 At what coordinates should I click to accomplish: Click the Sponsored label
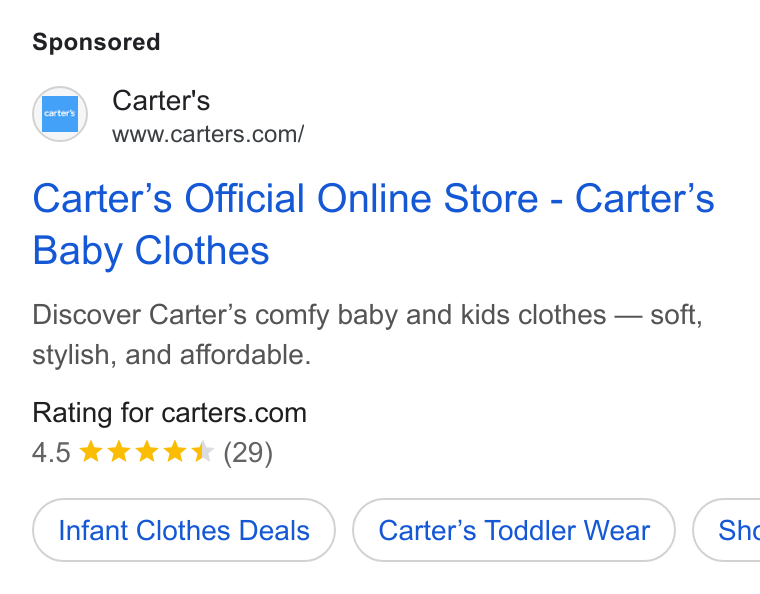pos(96,42)
